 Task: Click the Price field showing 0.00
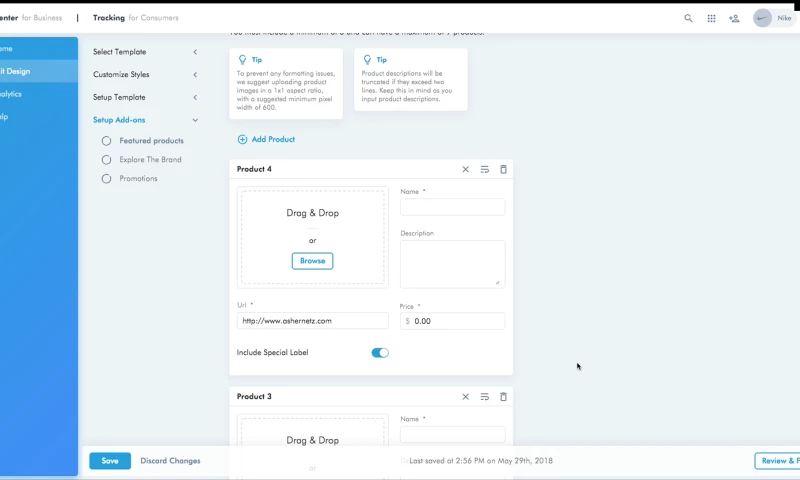453,321
